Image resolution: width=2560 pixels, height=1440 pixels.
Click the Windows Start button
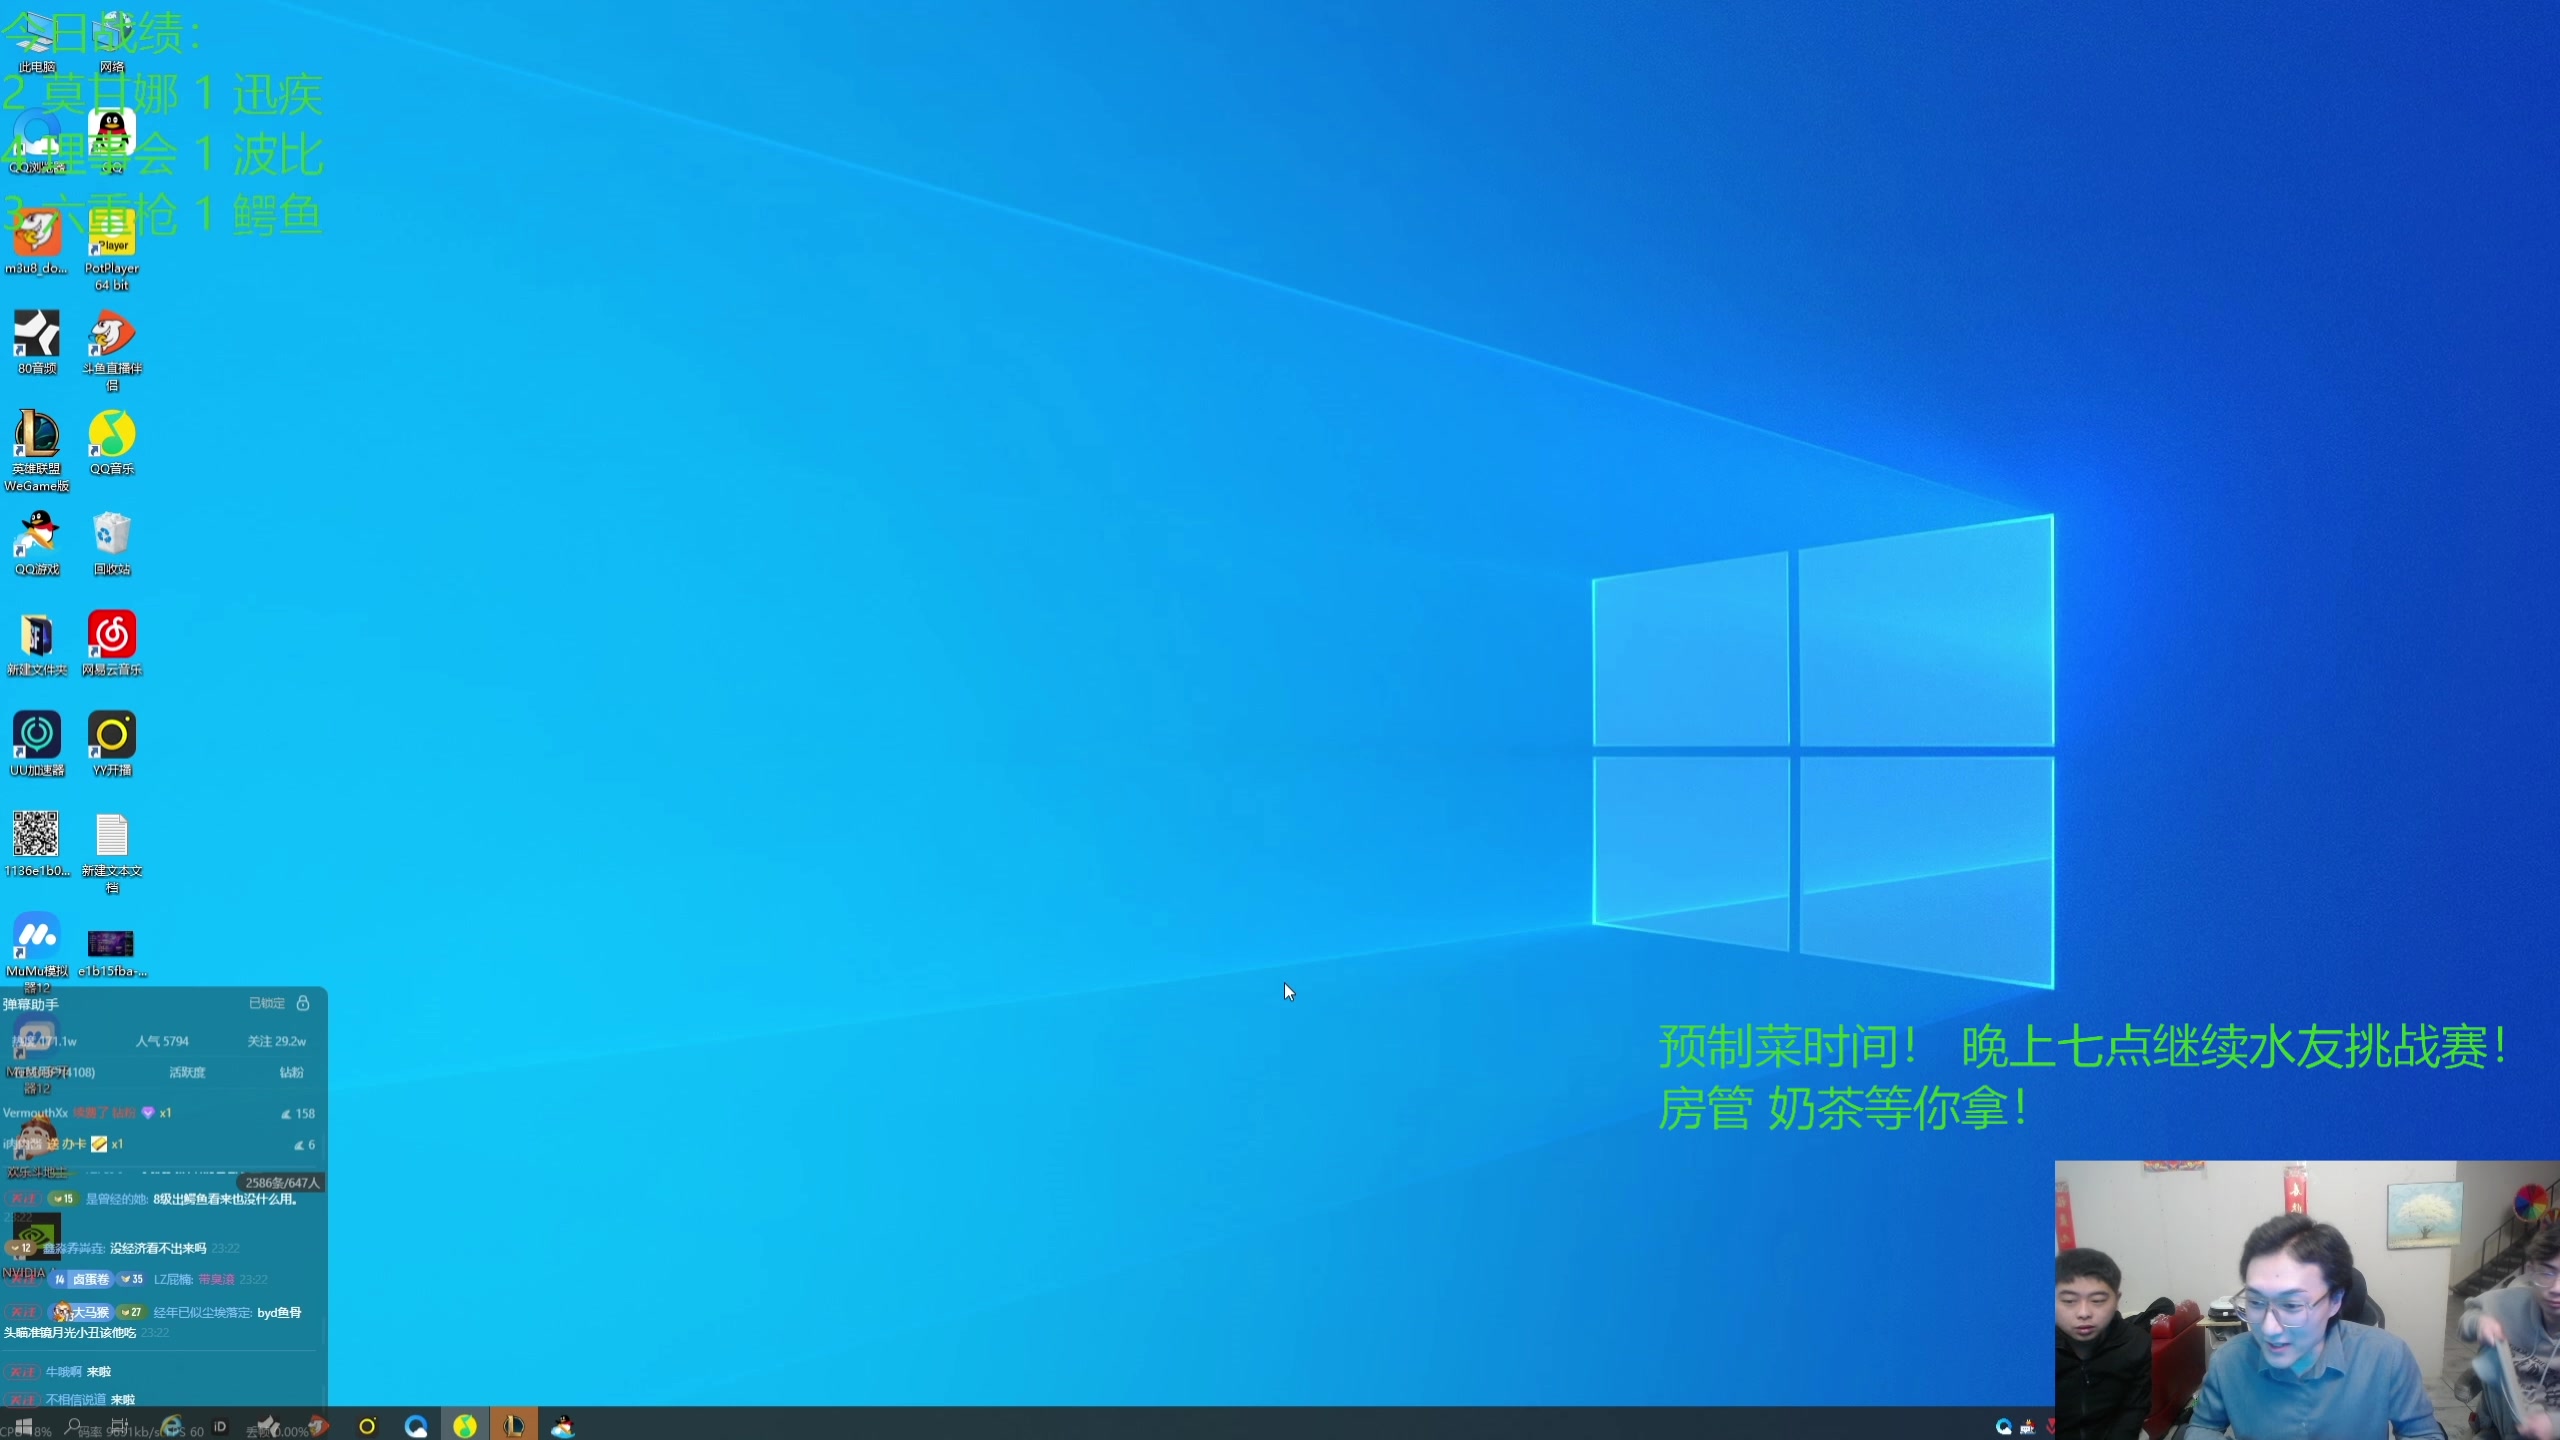[22, 1425]
